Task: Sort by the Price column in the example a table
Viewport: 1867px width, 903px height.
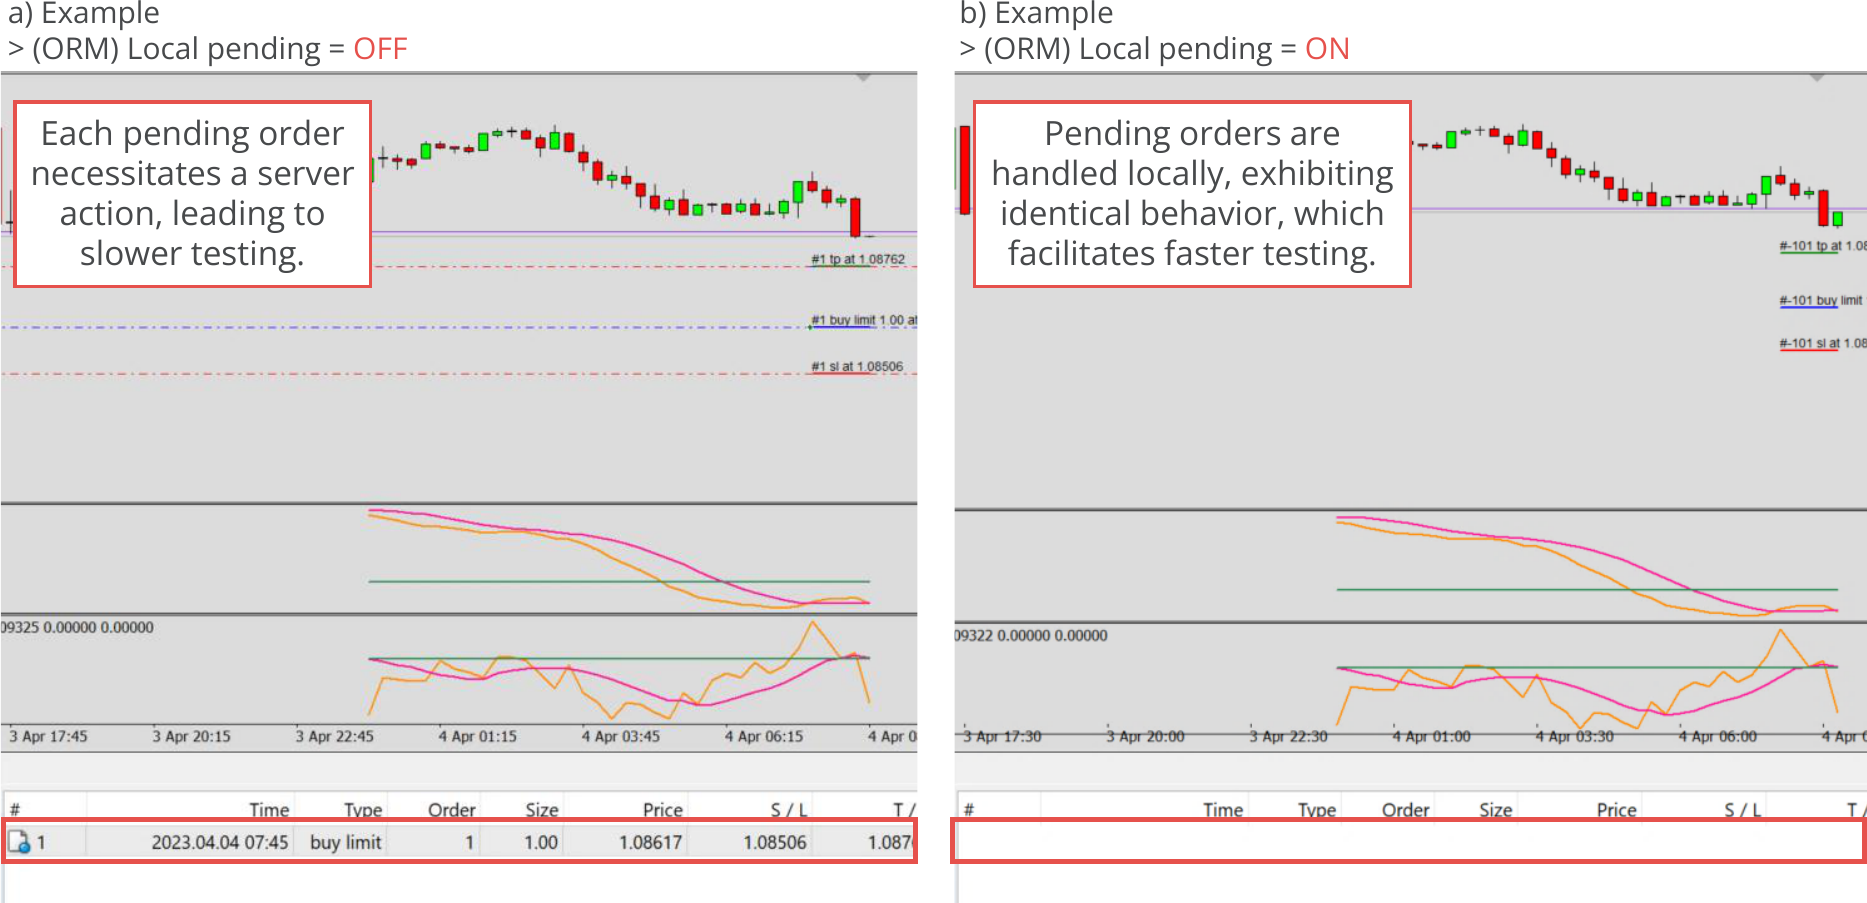Action: [x=663, y=810]
